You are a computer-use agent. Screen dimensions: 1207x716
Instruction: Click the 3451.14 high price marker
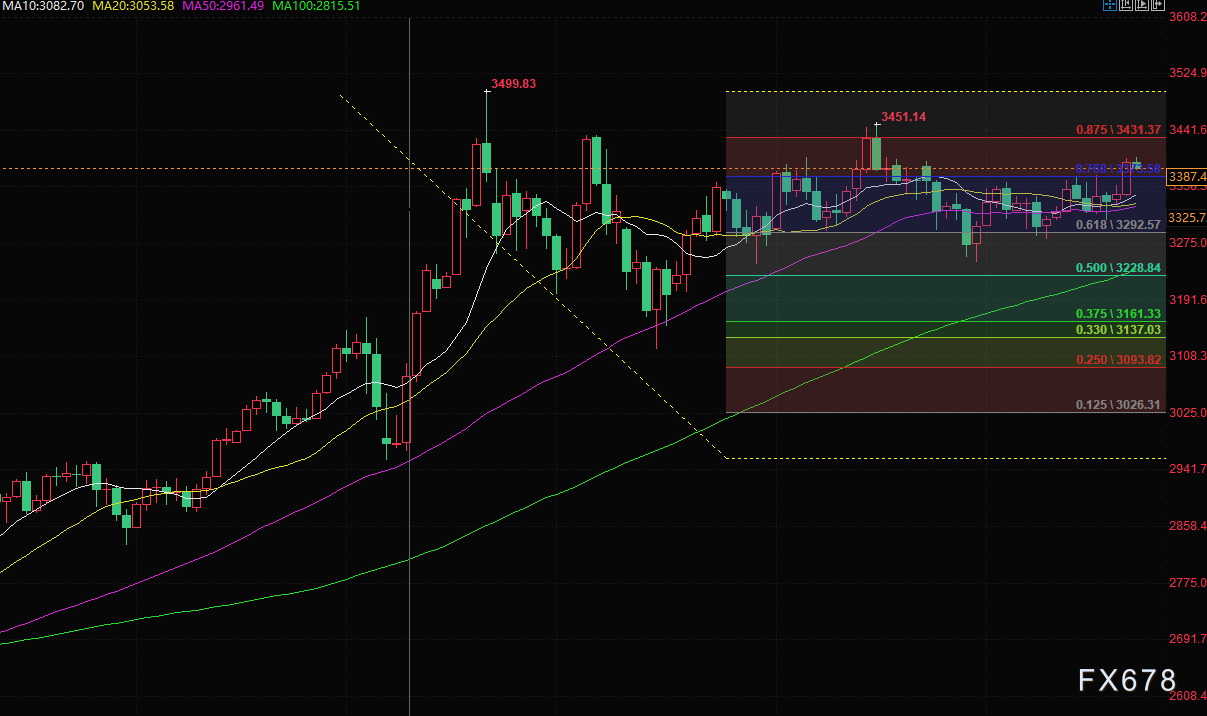pos(903,117)
